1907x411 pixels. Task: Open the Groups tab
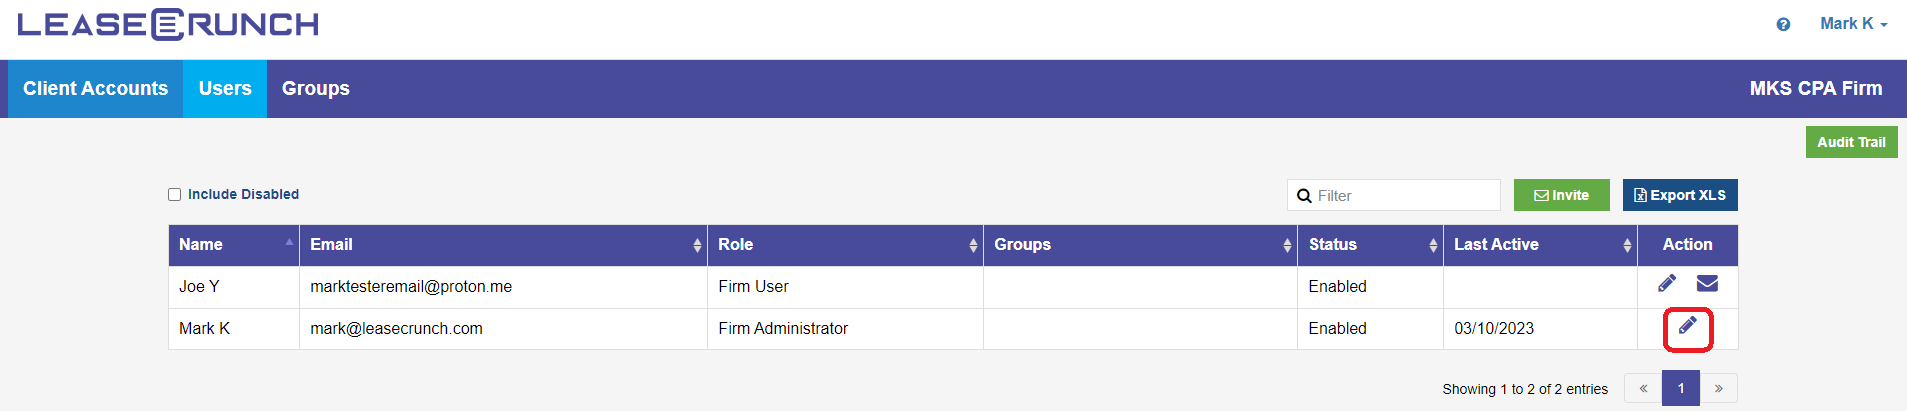(316, 89)
